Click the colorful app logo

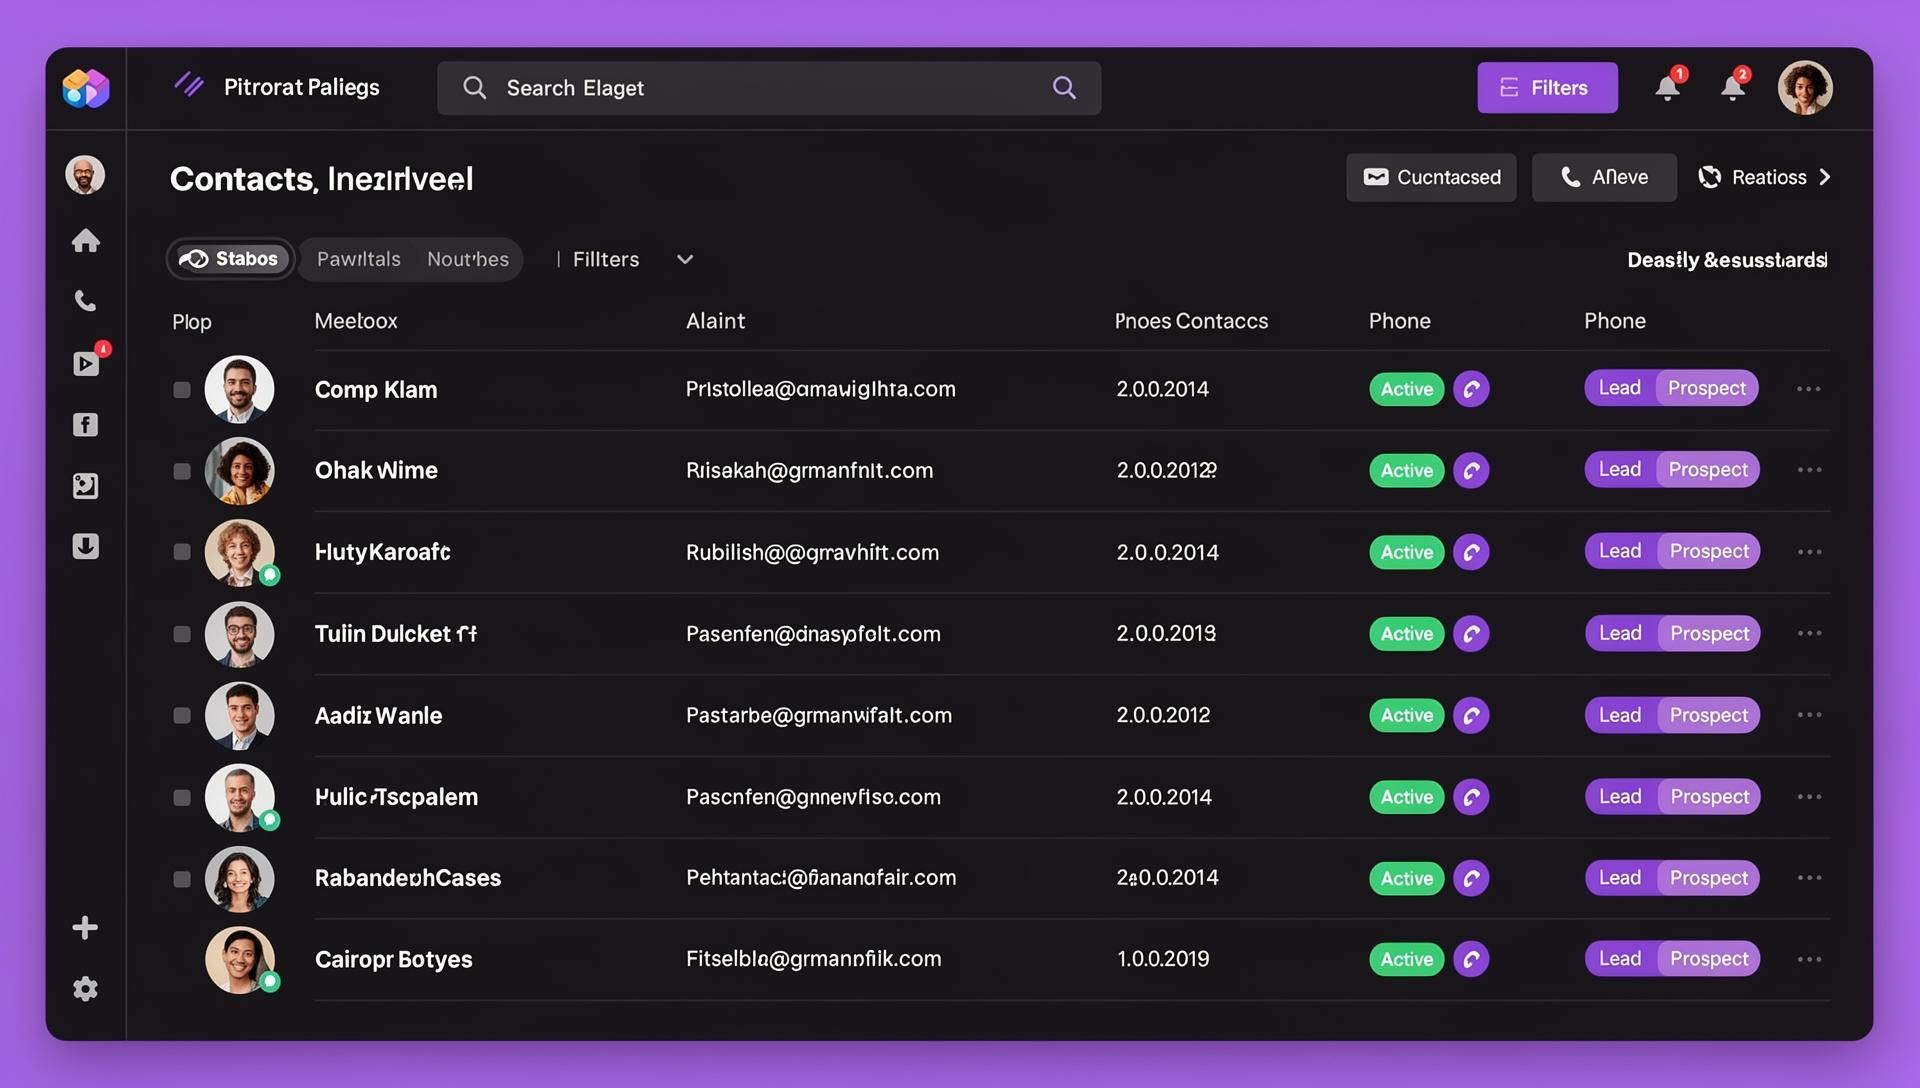pyautogui.click(x=86, y=88)
